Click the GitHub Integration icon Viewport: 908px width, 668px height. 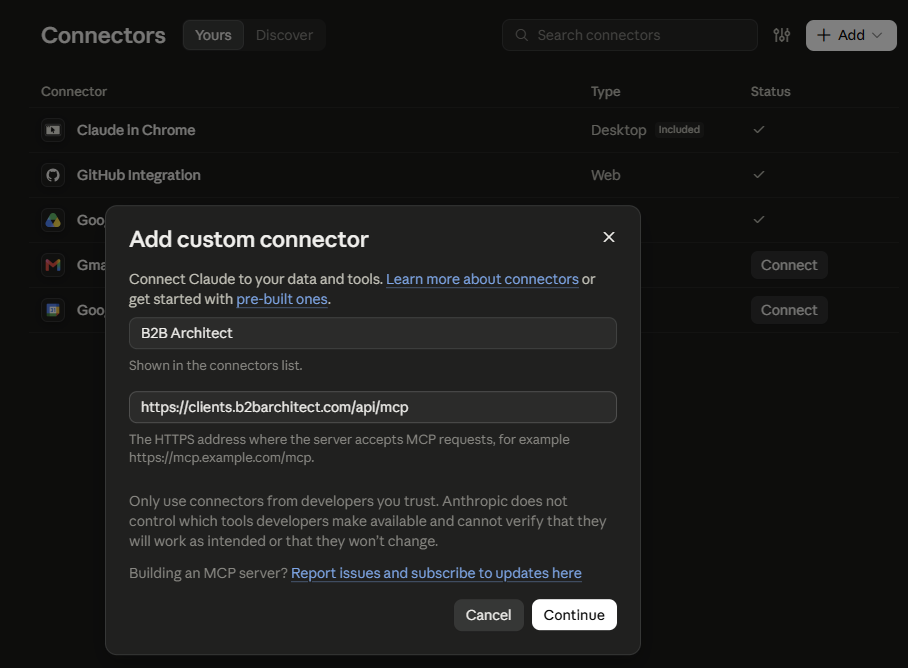coord(53,175)
